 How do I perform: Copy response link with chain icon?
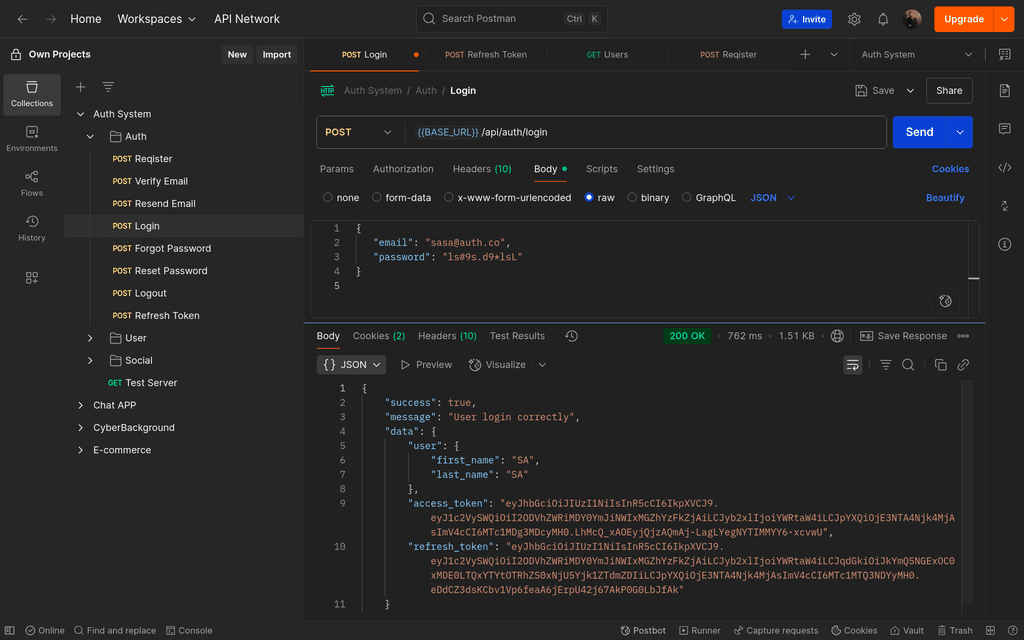pos(963,365)
